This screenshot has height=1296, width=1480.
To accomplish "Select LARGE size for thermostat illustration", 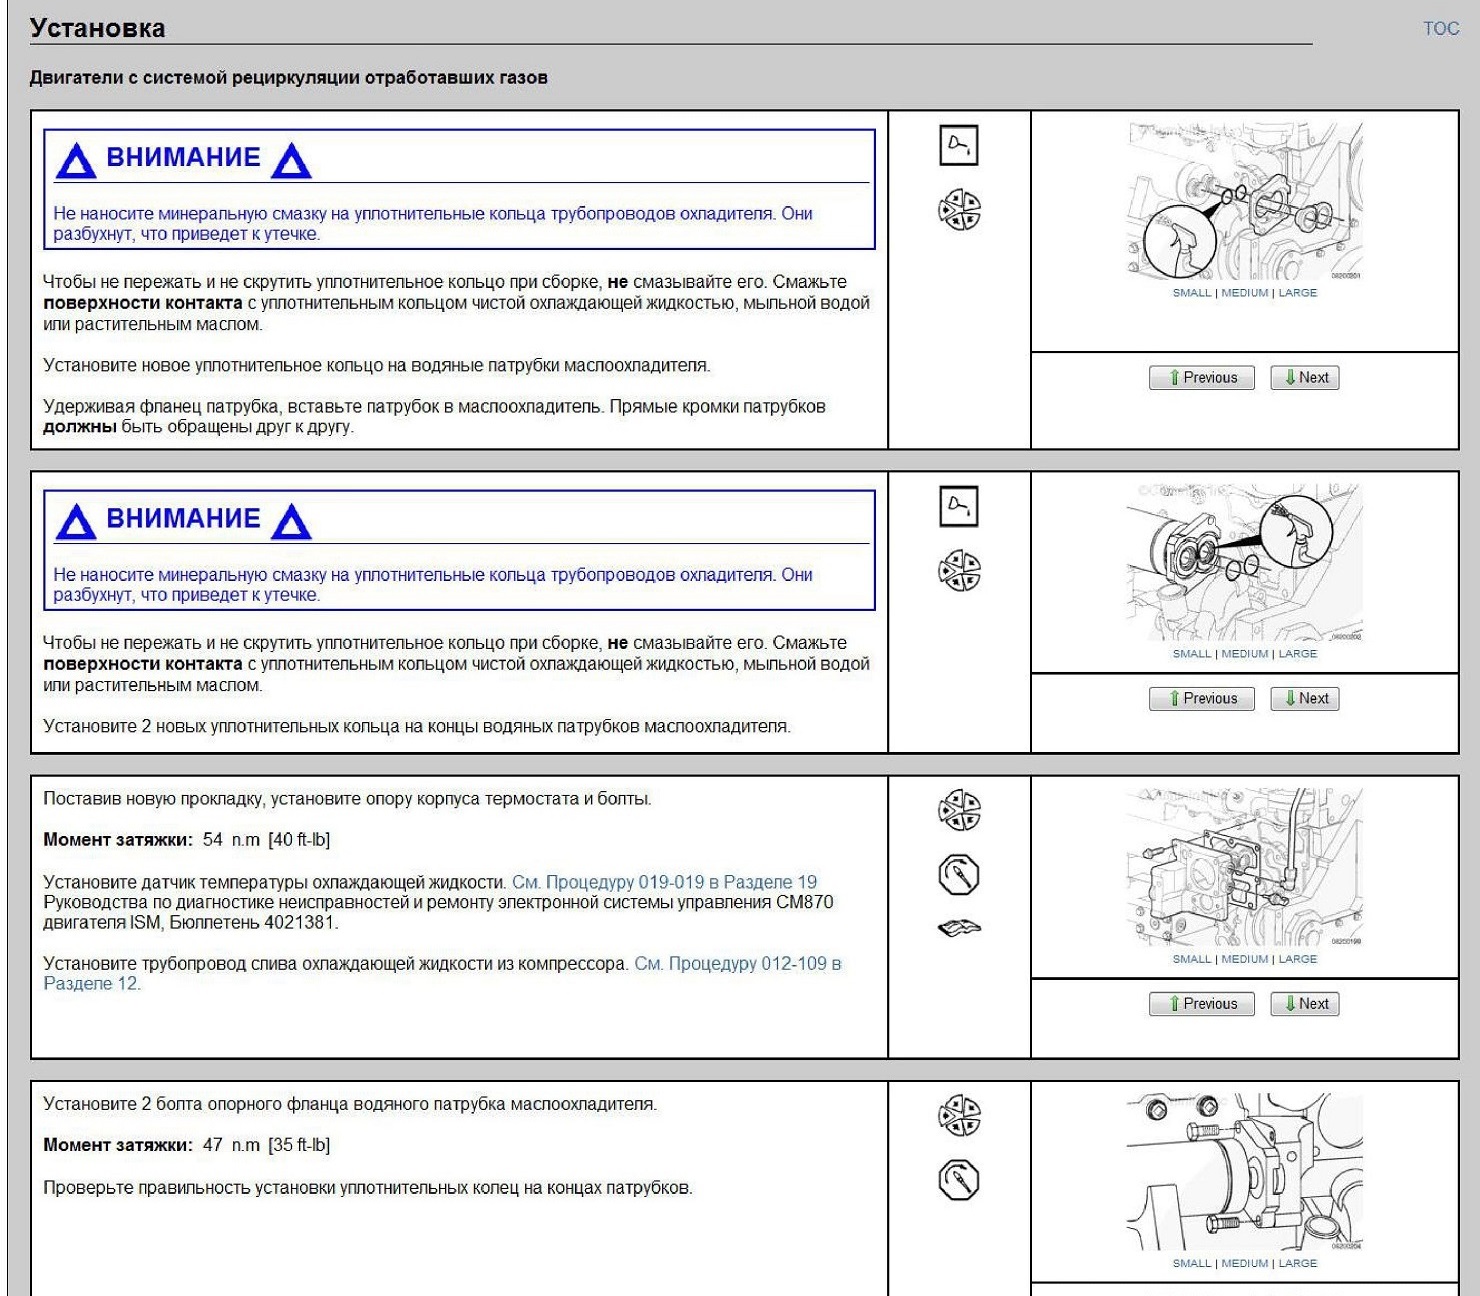I will coord(1298,959).
